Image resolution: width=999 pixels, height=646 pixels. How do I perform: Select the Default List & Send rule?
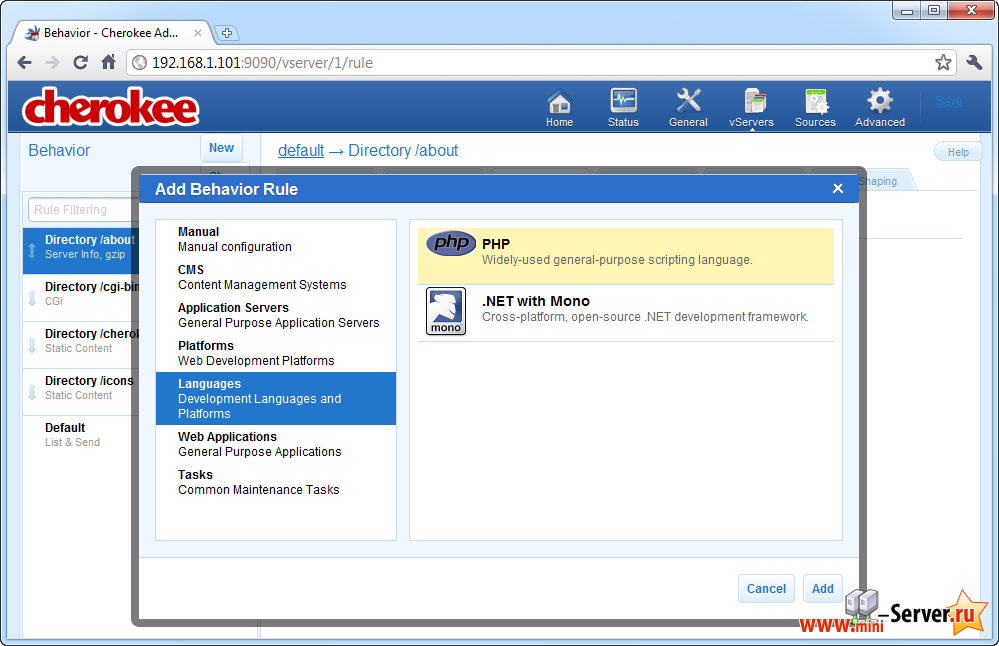point(81,435)
